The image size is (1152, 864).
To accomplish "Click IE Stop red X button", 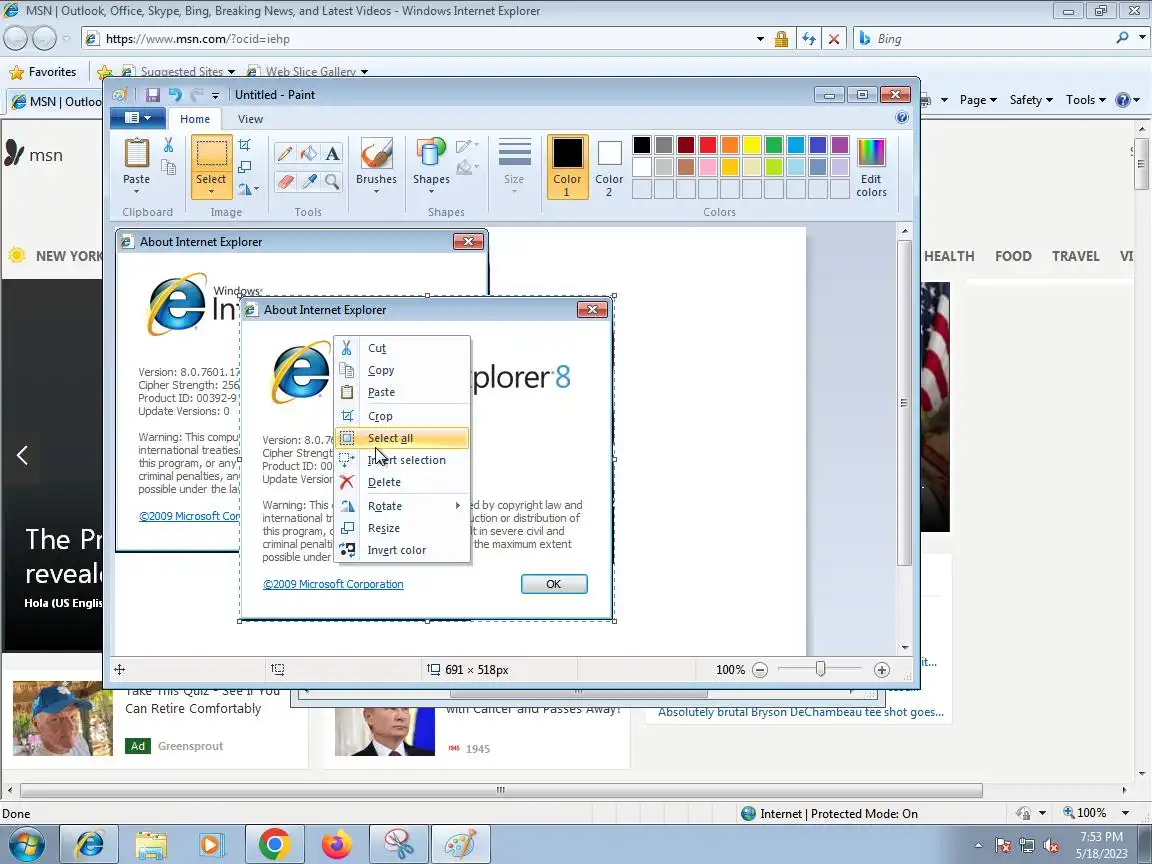I will coord(834,39).
